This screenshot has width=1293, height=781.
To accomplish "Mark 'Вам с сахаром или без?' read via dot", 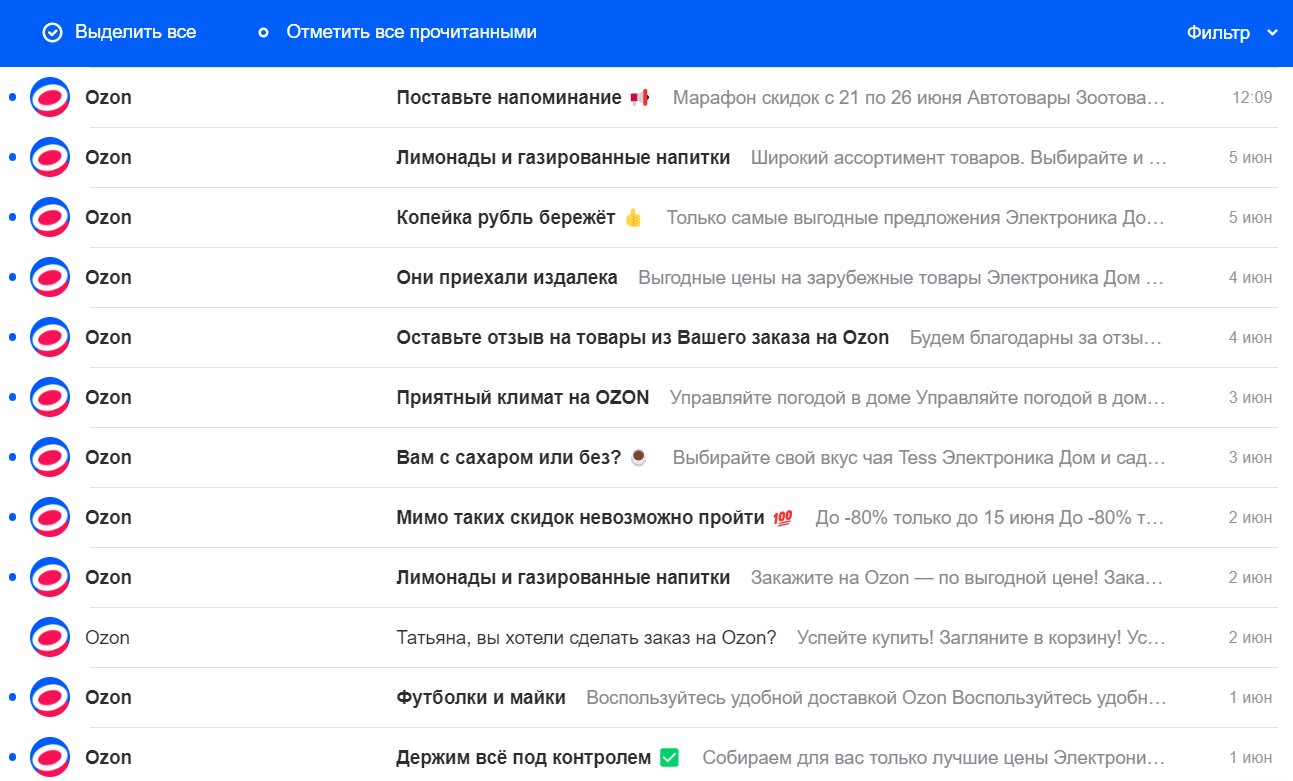I will (12, 457).
